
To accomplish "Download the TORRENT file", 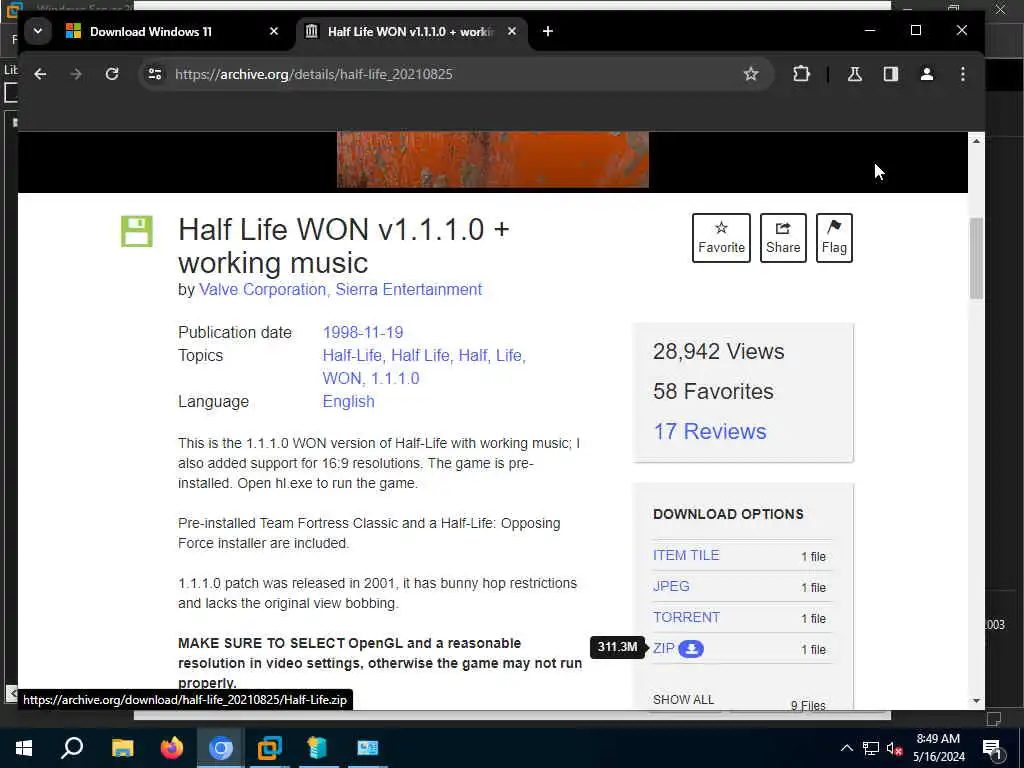I will click(686, 617).
